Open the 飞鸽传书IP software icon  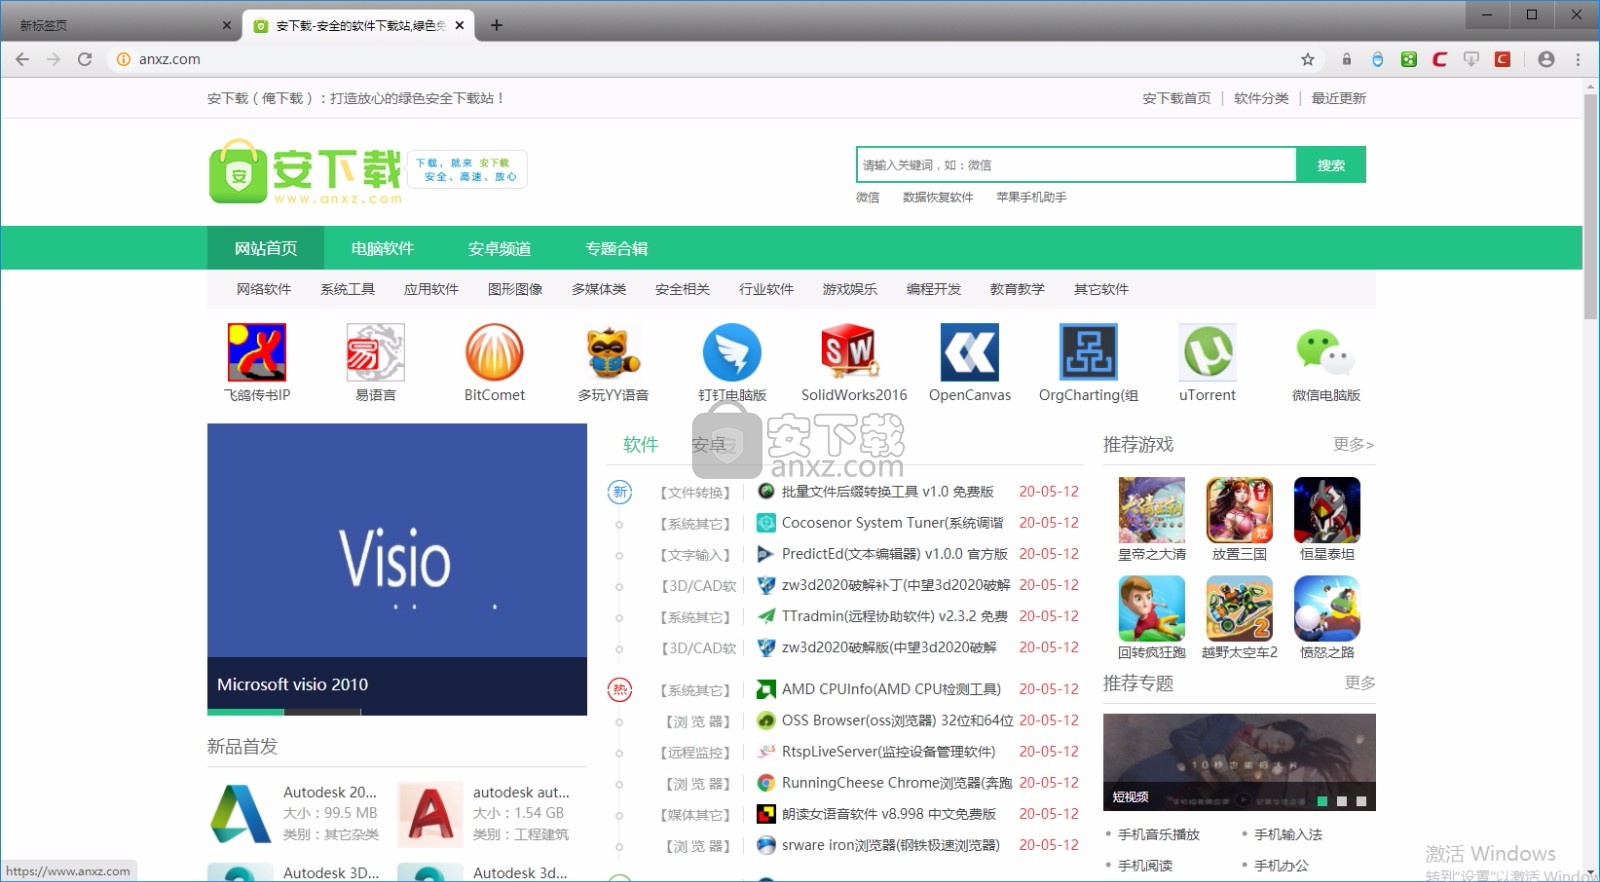[257, 352]
